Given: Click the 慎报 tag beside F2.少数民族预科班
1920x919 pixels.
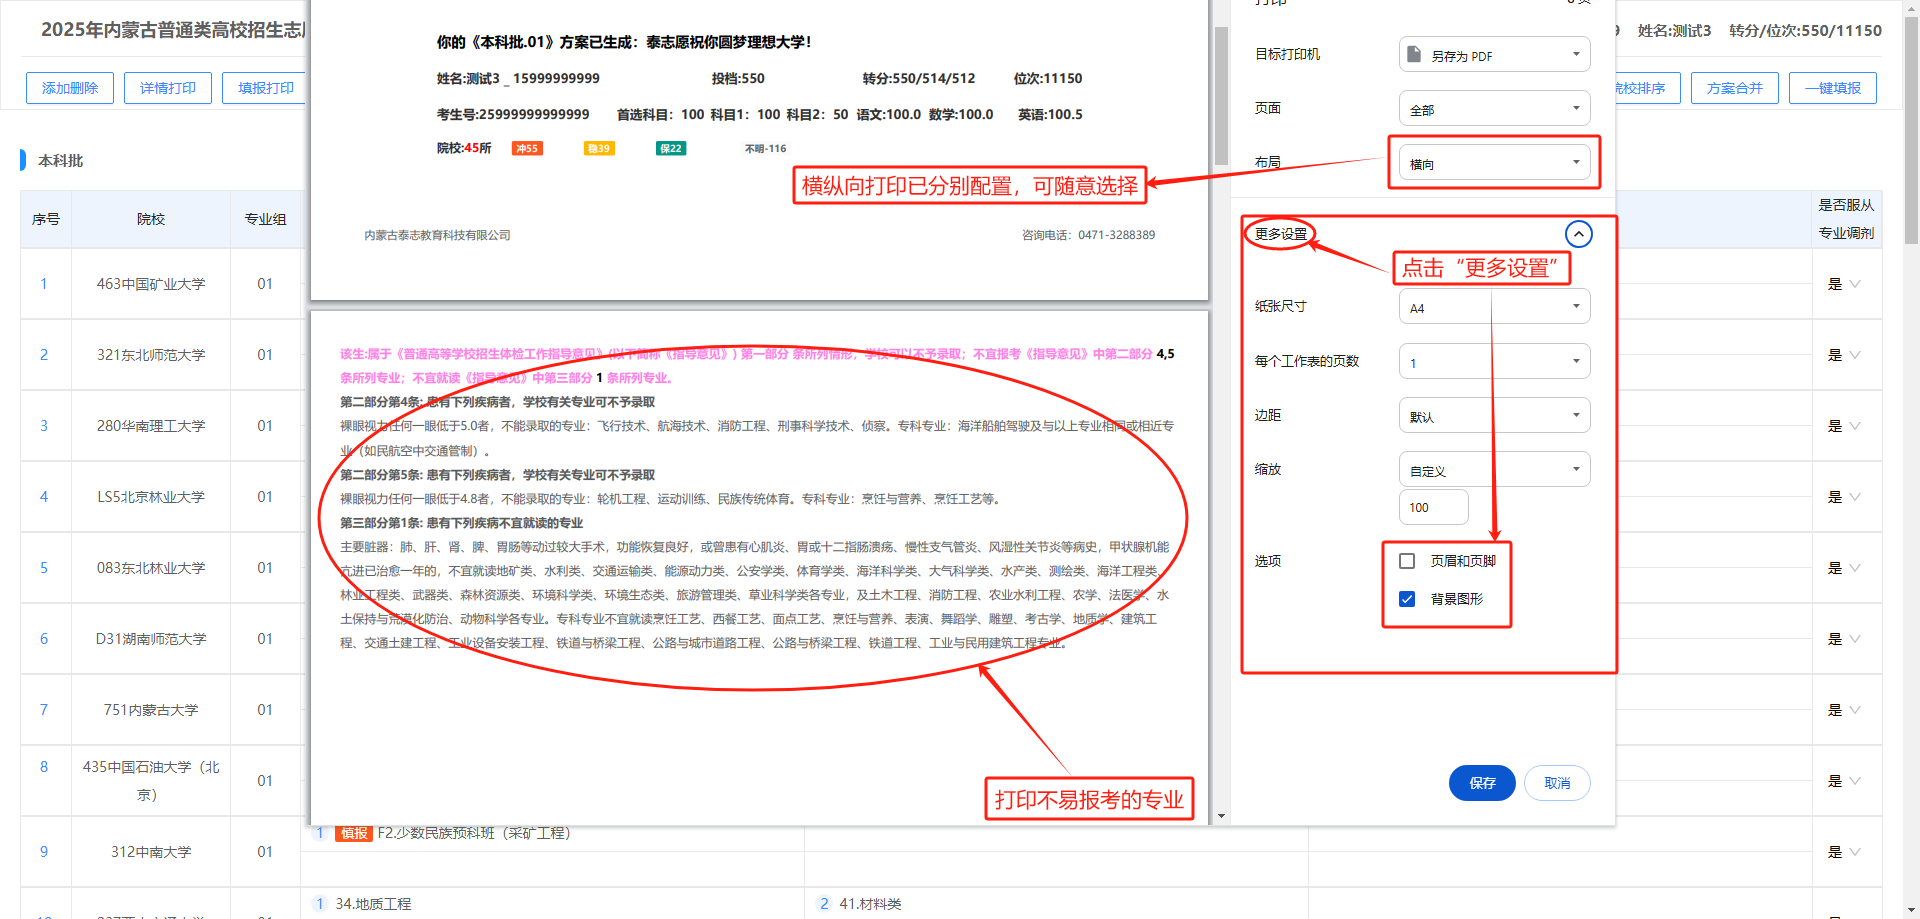Looking at the screenshot, I should point(353,833).
